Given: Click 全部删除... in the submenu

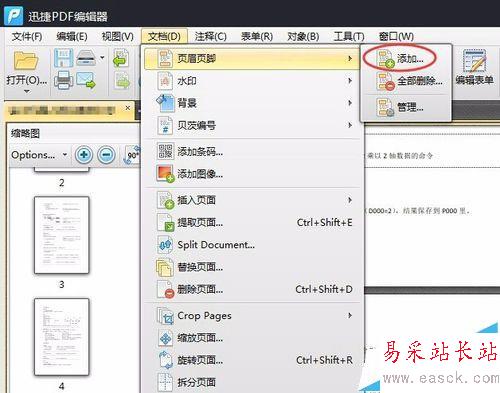Looking at the screenshot, I should click(x=406, y=81).
